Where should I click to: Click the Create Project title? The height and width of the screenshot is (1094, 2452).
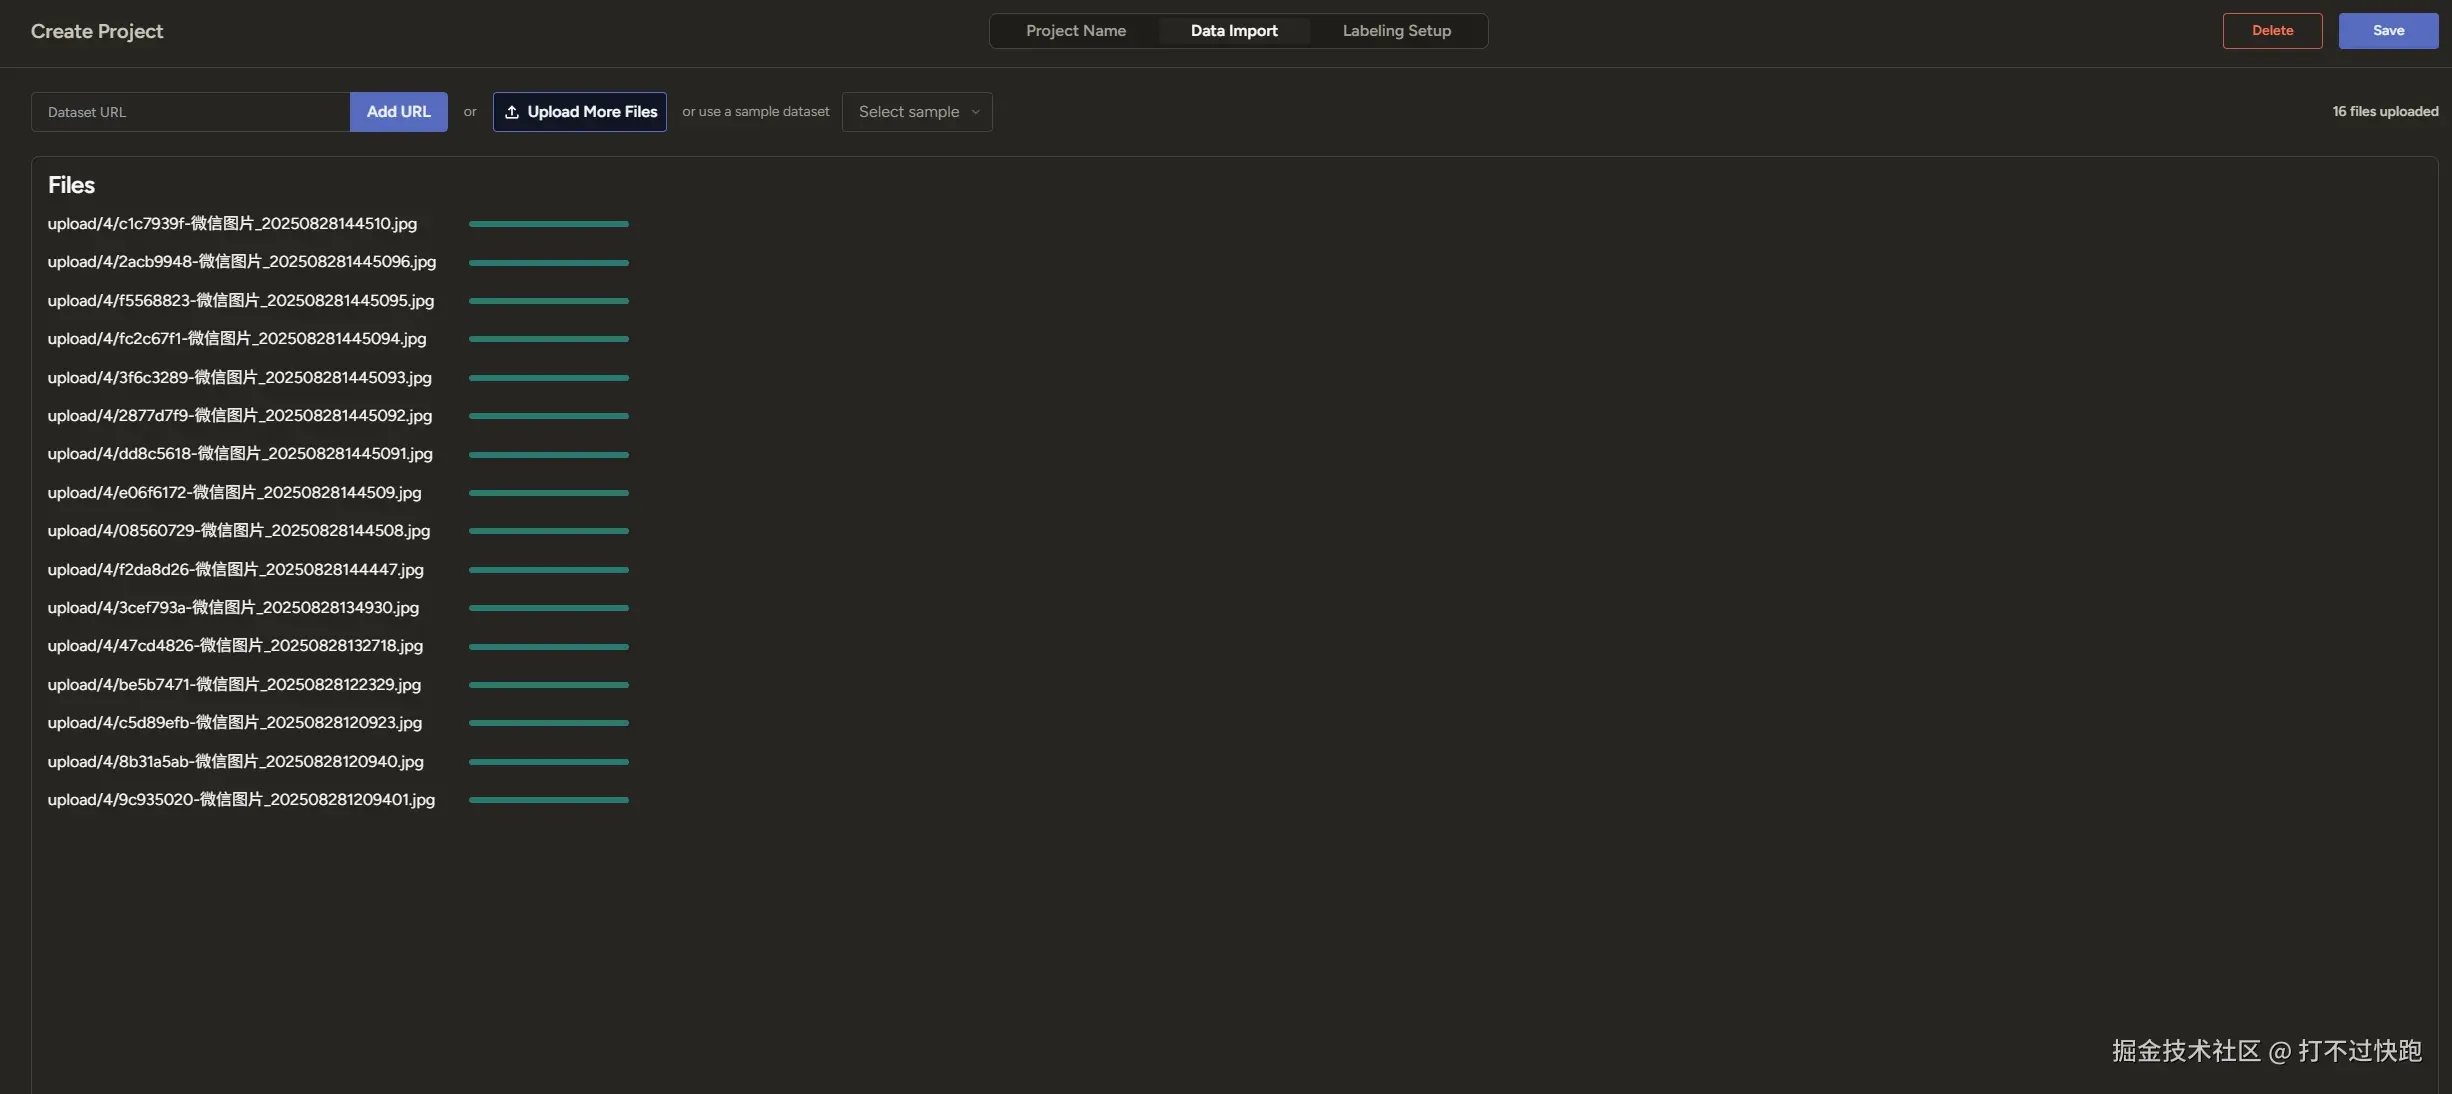(97, 31)
